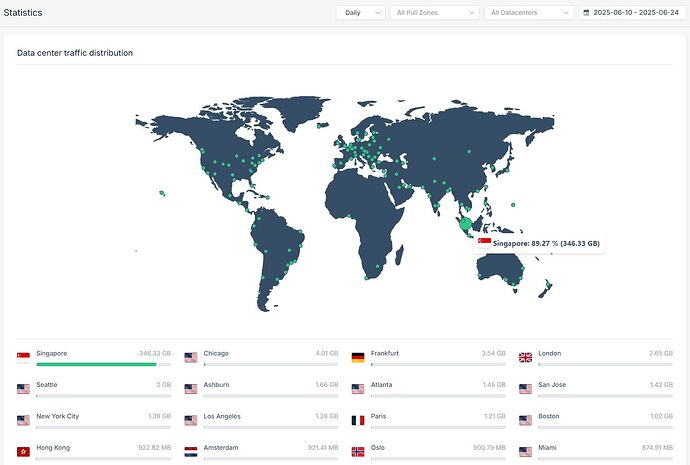690x465 pixels.
Task: Click the Singapore flag icon in list
Action: click(23, 354)
